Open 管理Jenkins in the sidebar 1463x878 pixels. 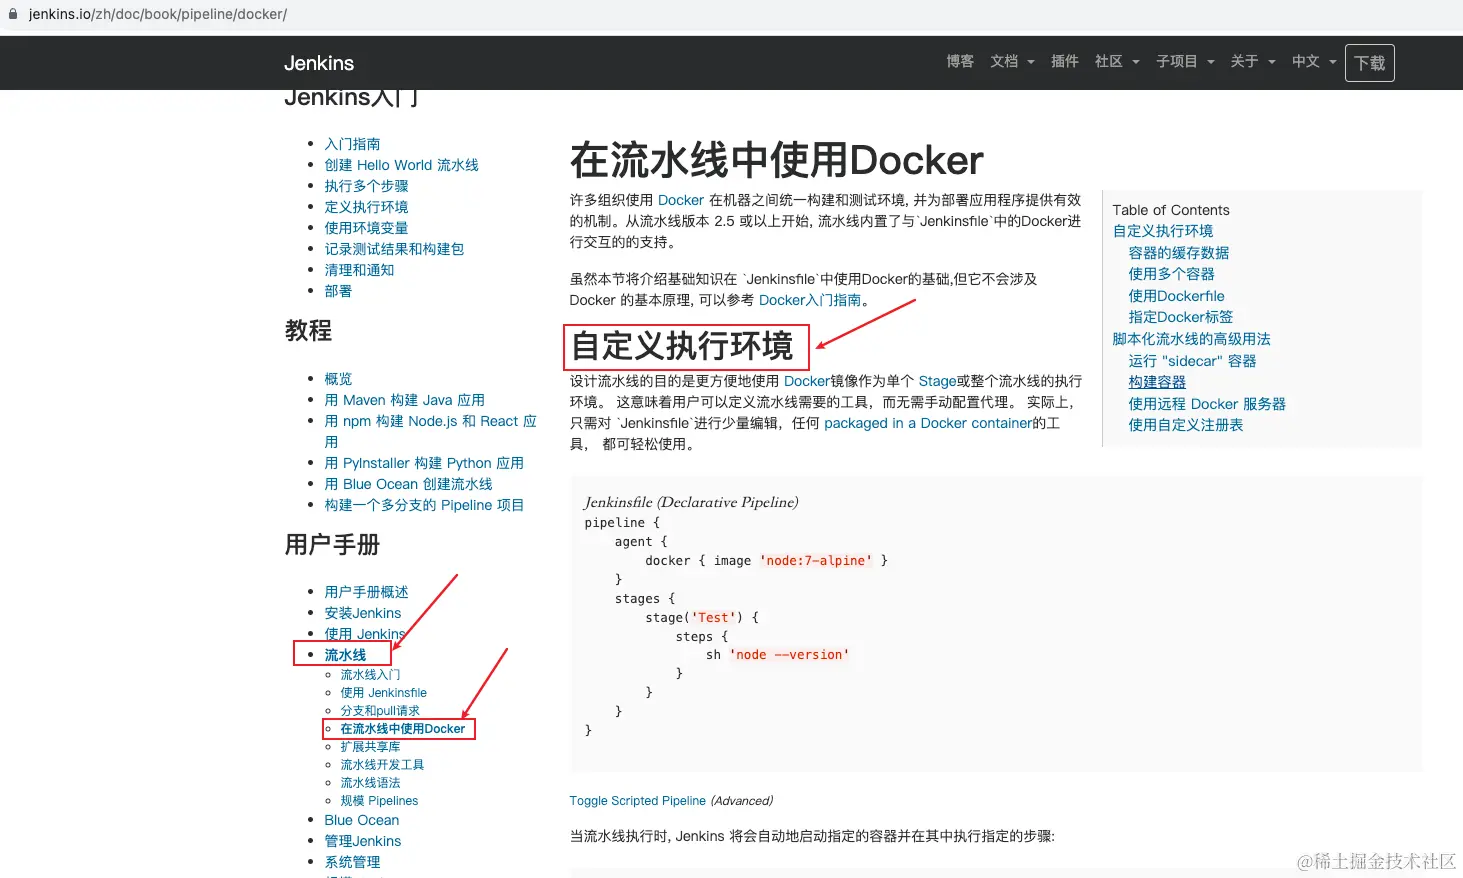point(362,841)
